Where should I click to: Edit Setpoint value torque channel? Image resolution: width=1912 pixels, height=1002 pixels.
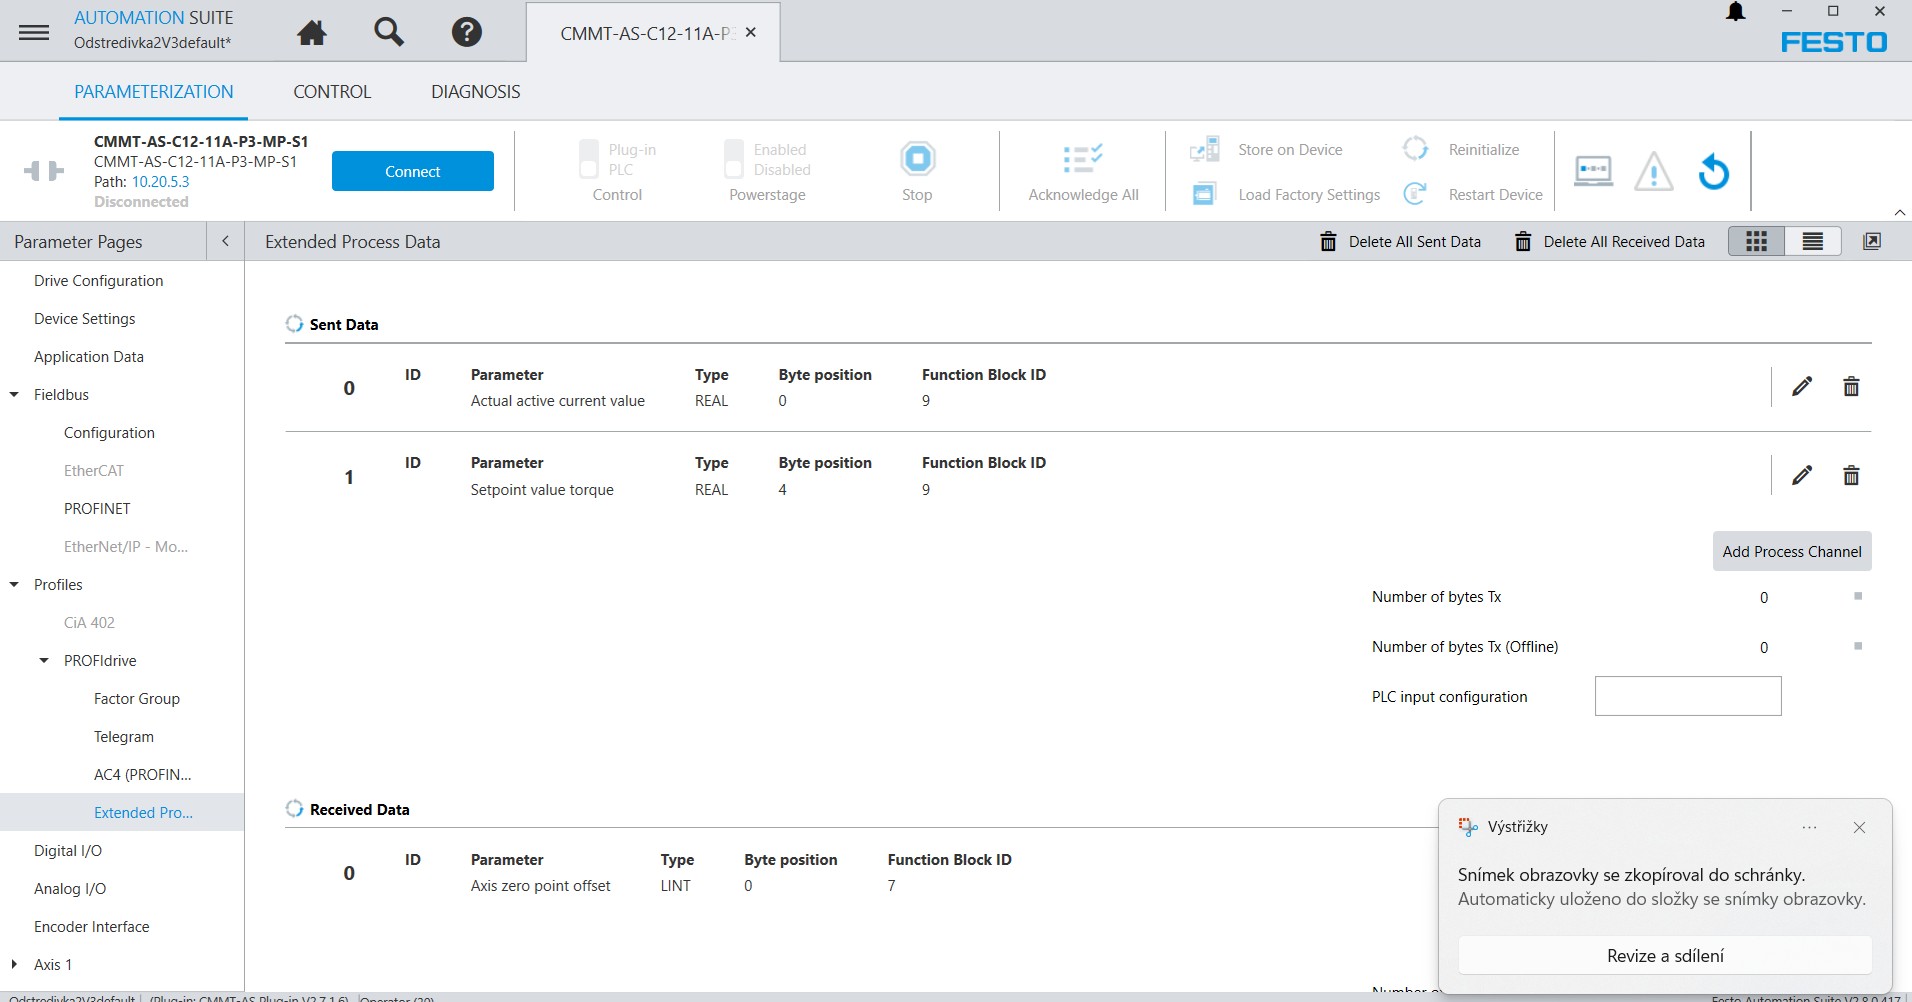[1802, 475]
